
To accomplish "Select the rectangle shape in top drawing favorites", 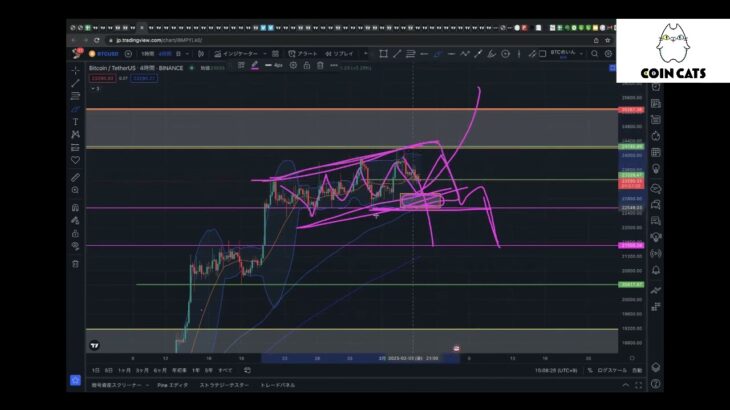I will tap(383, 54).
